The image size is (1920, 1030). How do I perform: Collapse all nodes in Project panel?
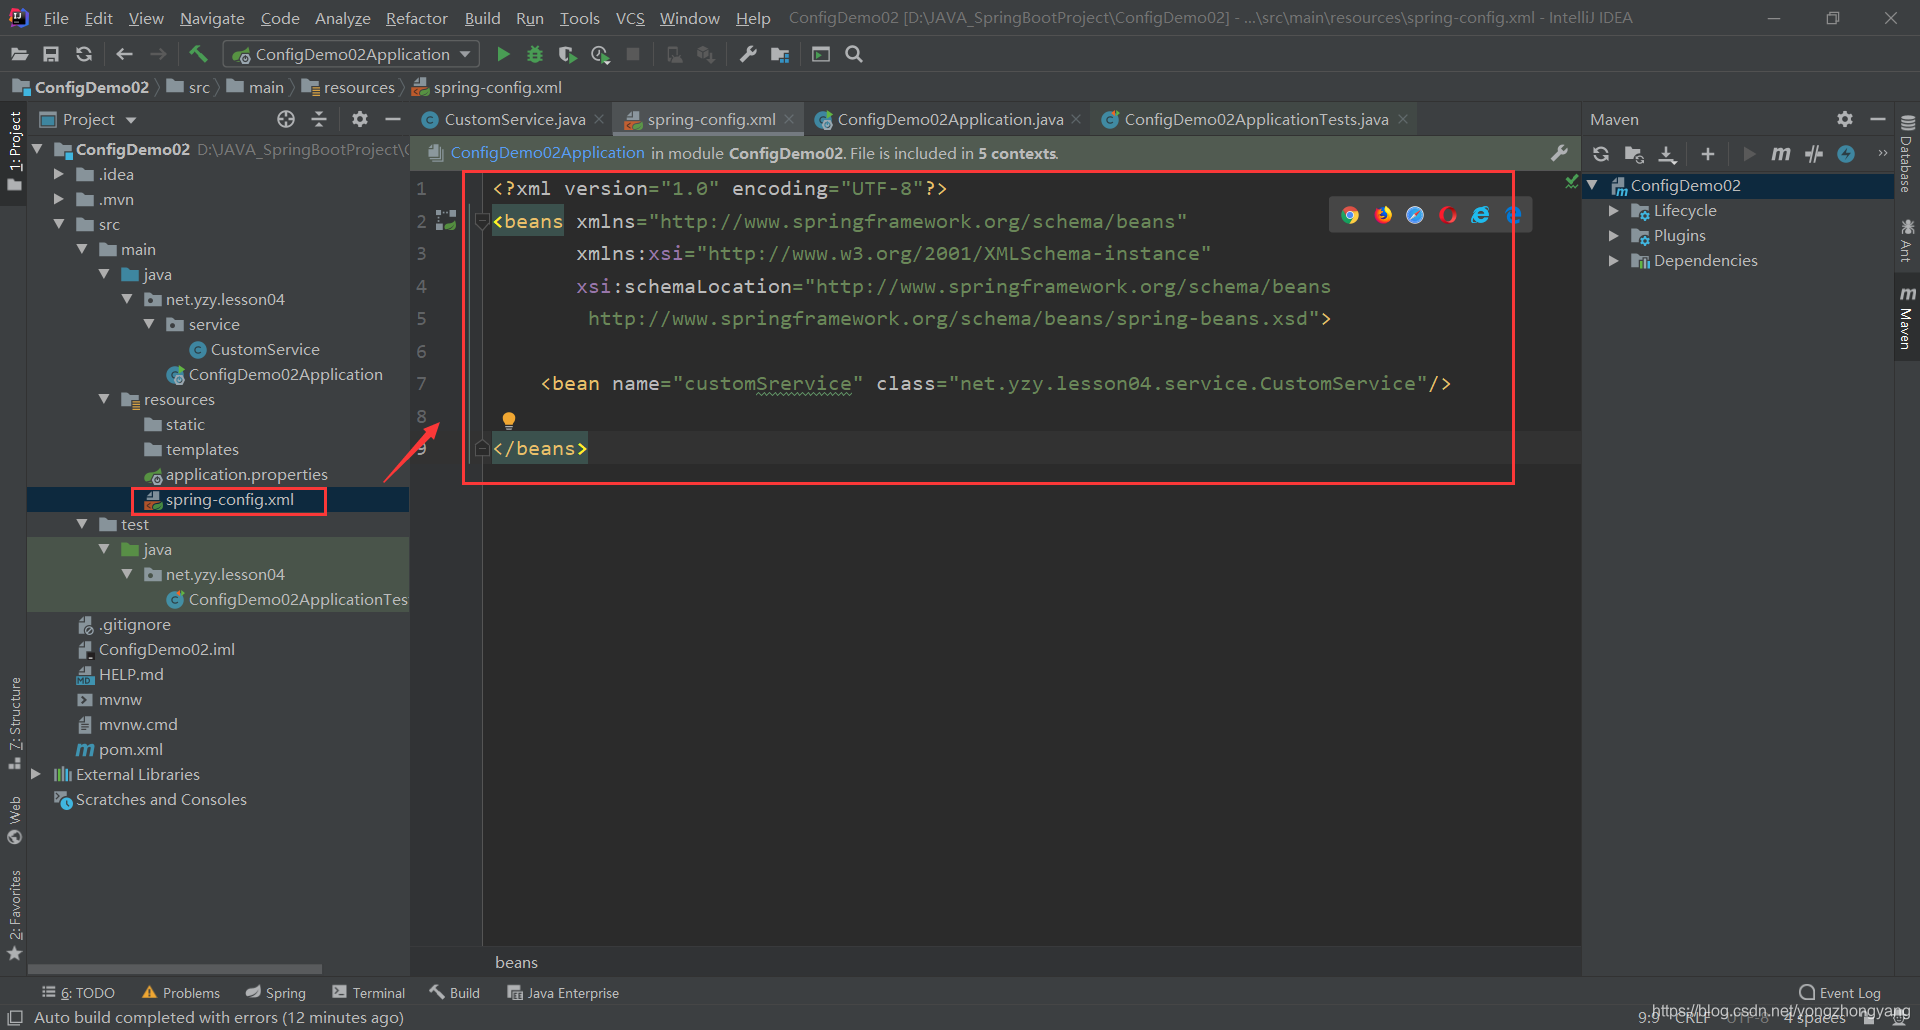[319, 119]
